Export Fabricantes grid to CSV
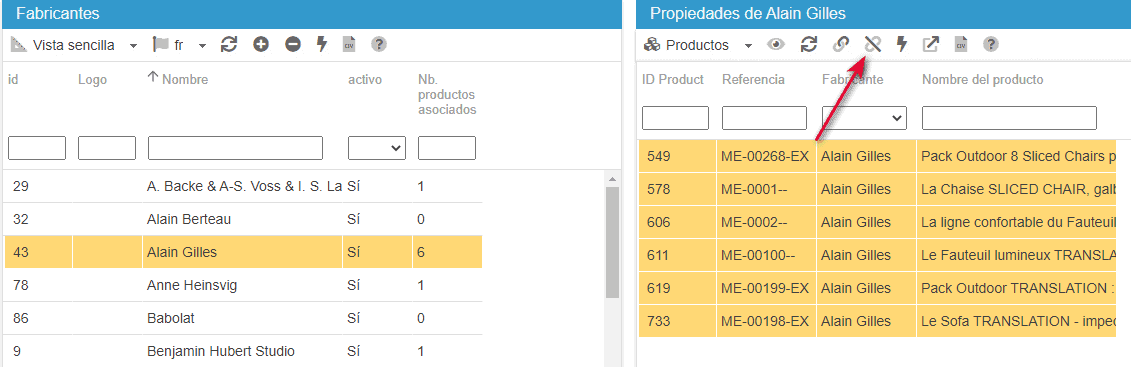Image resolution: width=1131 pixels, height=367 pixels. pos(349,45)
